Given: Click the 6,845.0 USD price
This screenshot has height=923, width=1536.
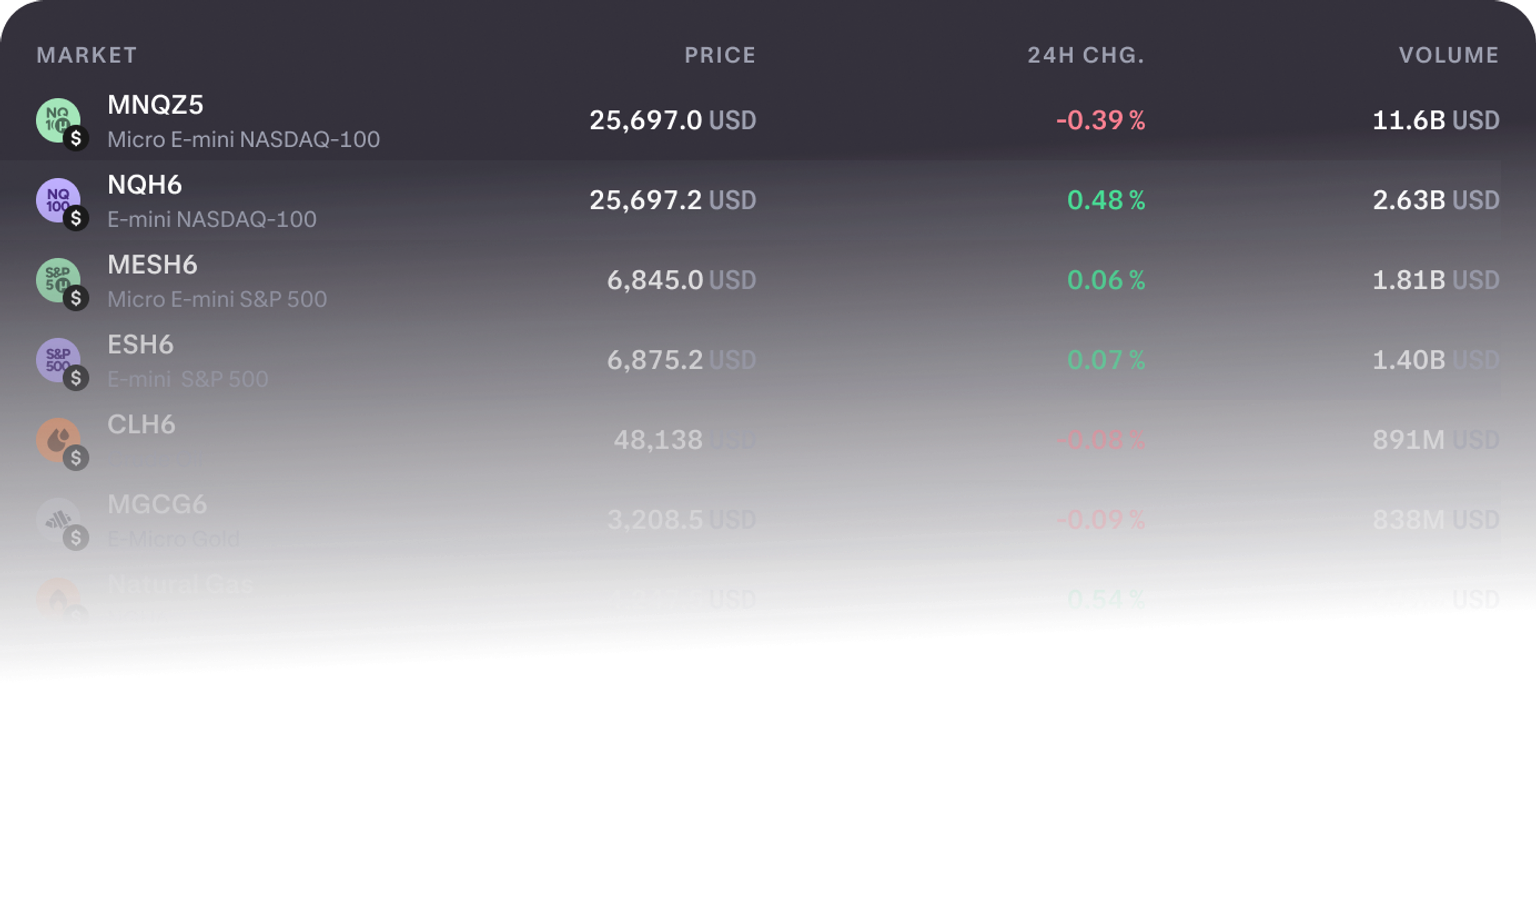Looking at the screenshot, I should (682, 280).
